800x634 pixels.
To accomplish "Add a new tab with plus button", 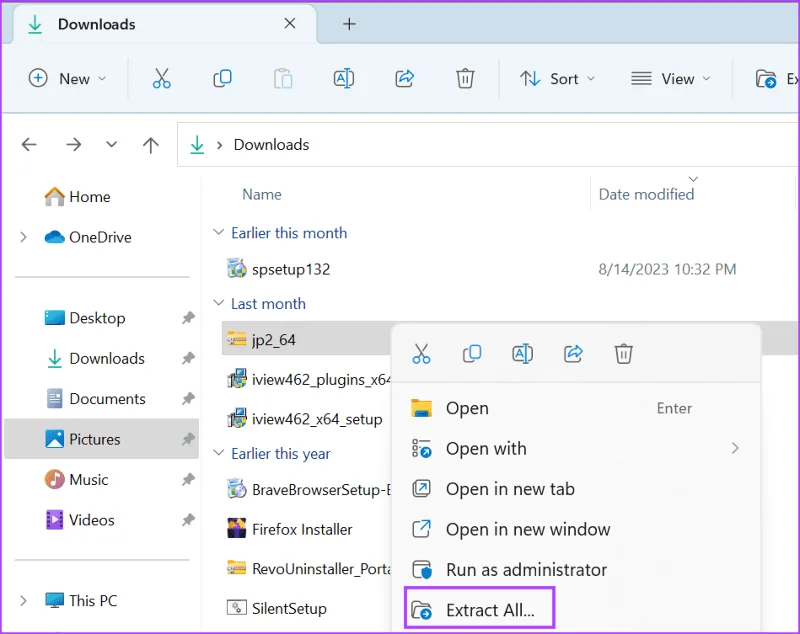I will [349, 24].
